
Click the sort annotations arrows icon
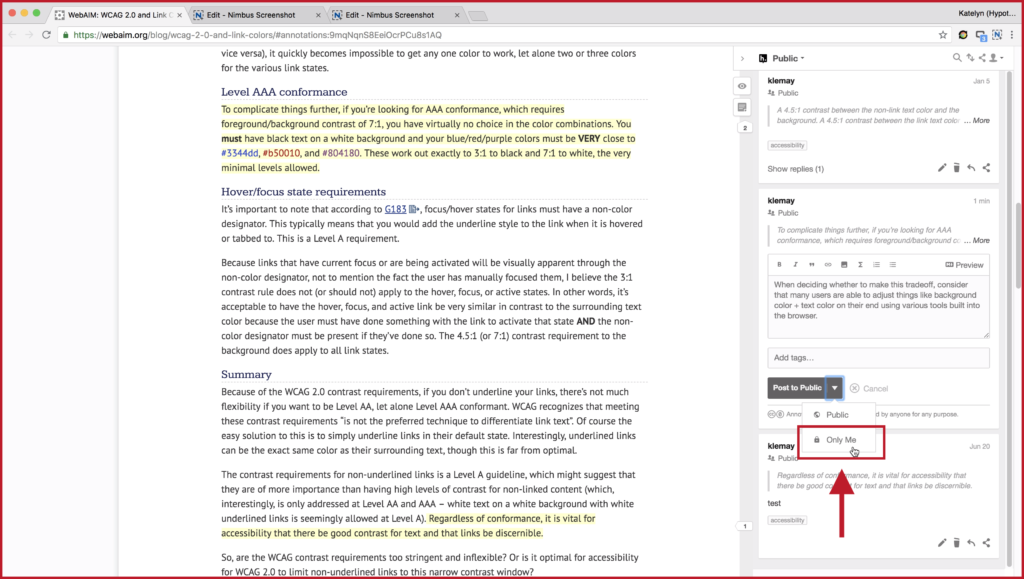point(970,58)
